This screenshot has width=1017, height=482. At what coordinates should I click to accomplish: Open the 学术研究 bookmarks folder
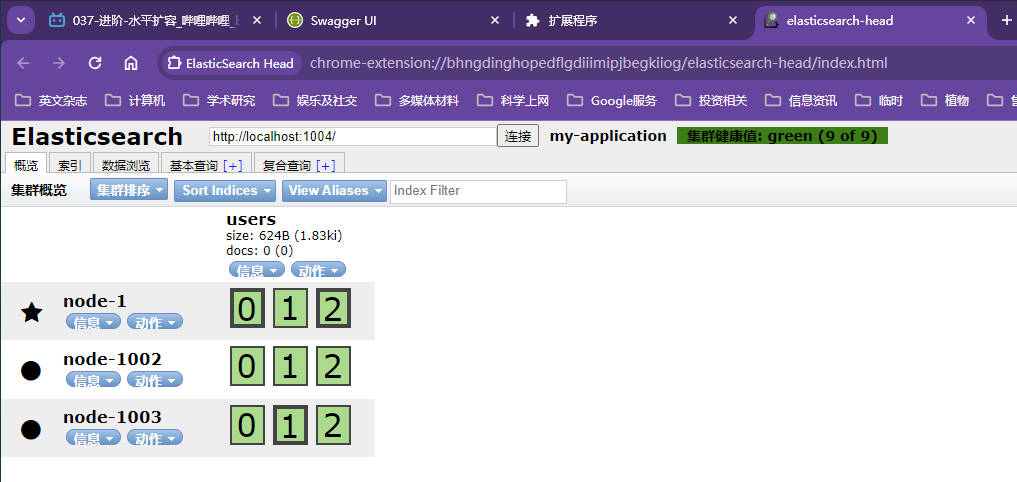(219, 101)
